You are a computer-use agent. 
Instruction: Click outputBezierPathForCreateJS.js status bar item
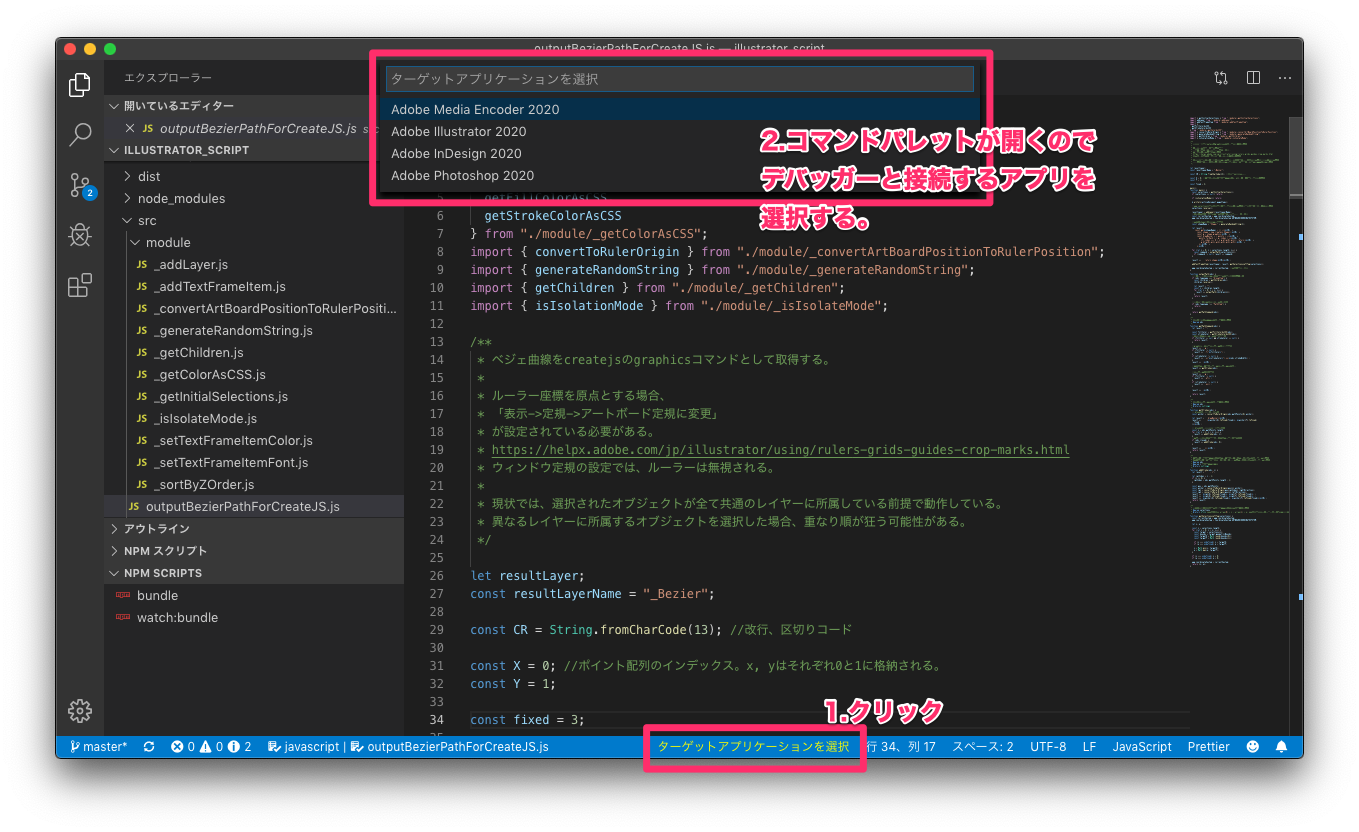[450, 747]
